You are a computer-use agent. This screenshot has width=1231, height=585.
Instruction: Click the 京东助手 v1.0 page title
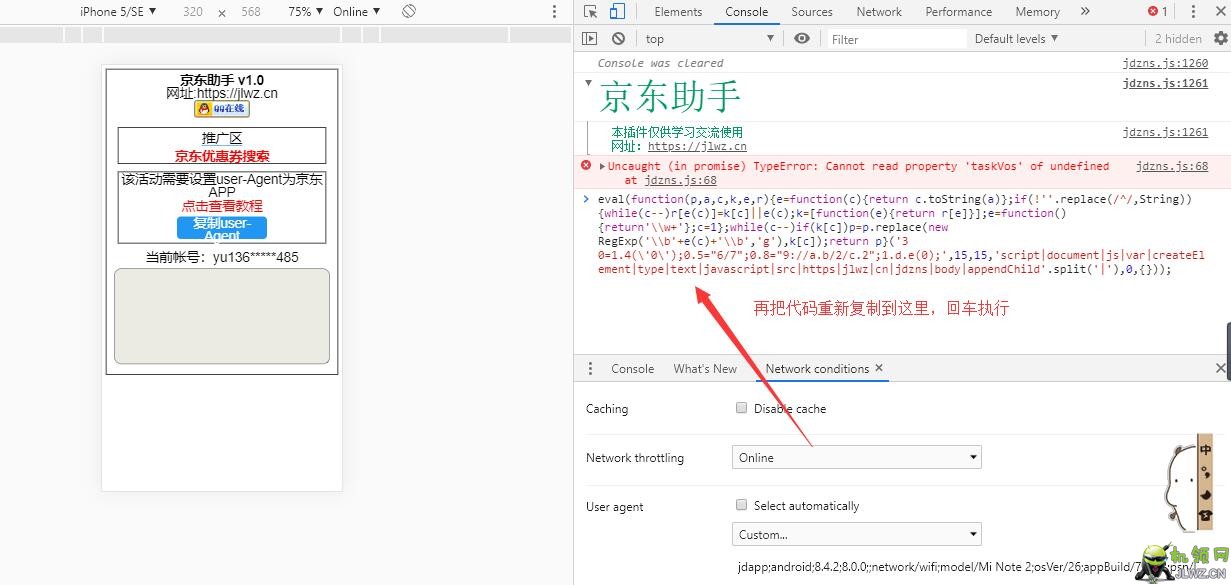pyautogui.click(x=222, y=80)
